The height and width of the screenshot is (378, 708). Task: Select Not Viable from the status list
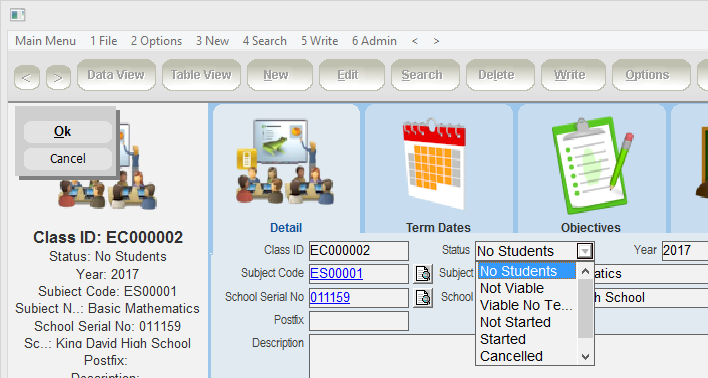click(512, 288)
